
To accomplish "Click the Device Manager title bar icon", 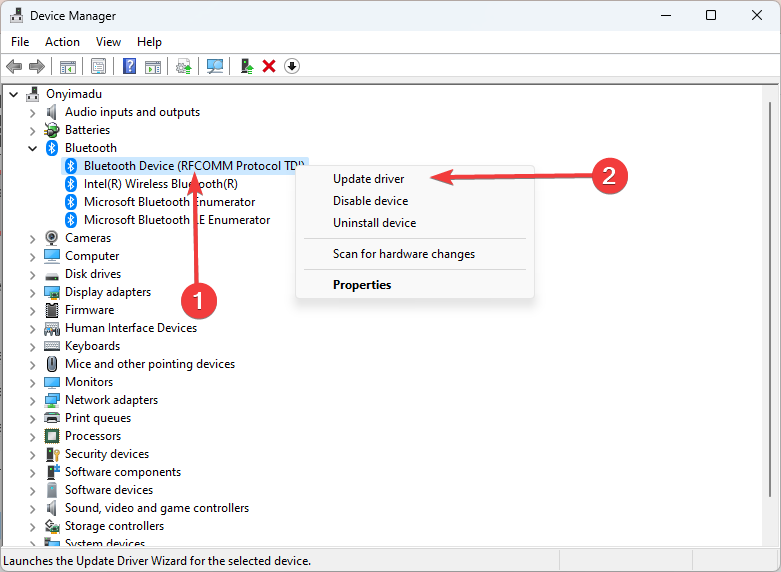I will coord(16,15).
